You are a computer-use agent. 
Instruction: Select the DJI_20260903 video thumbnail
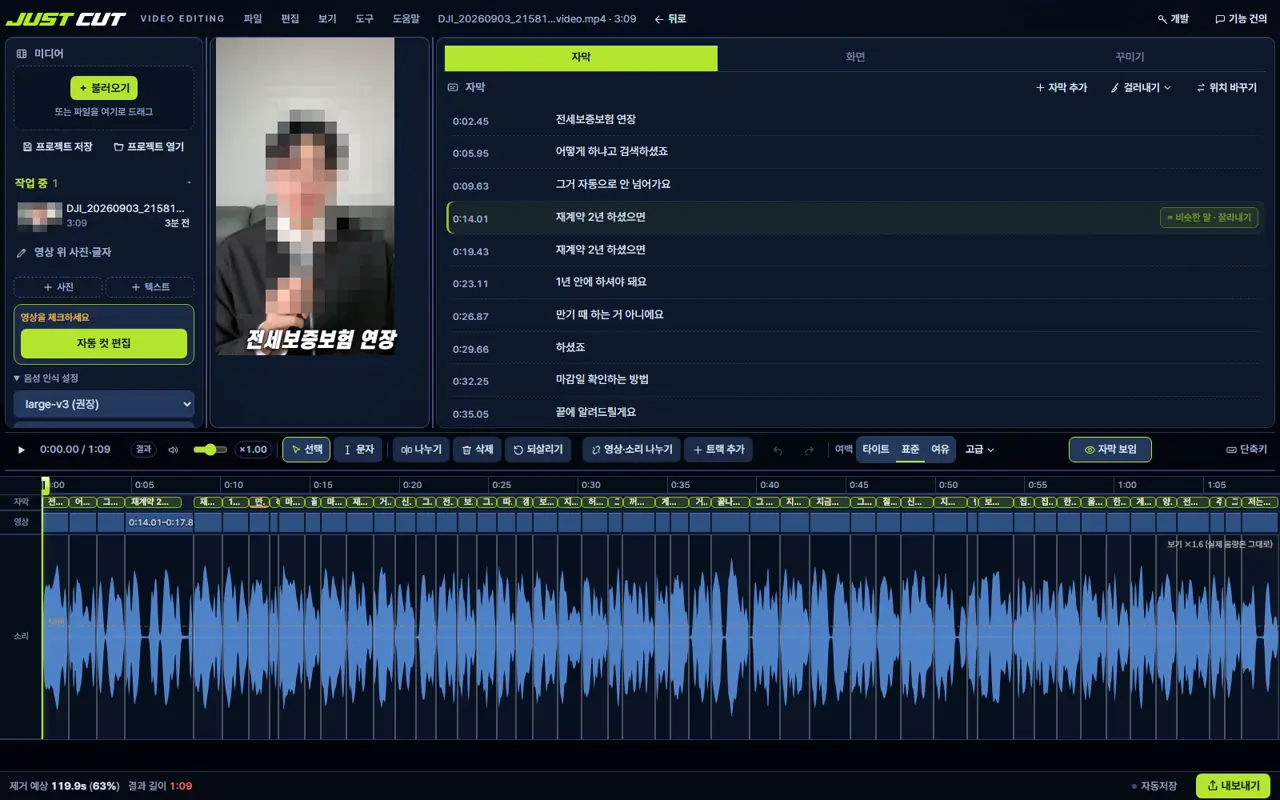coord(40,216)
